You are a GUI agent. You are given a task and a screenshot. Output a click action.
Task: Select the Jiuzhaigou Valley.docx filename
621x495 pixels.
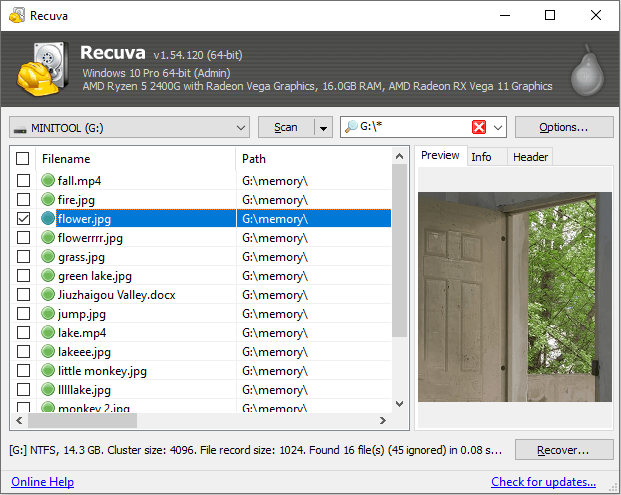click(x=116, y=295)
